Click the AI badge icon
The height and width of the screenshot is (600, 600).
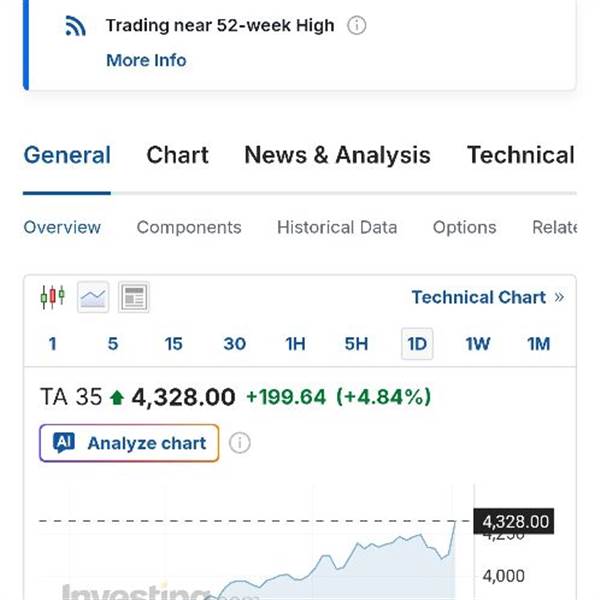64,443
